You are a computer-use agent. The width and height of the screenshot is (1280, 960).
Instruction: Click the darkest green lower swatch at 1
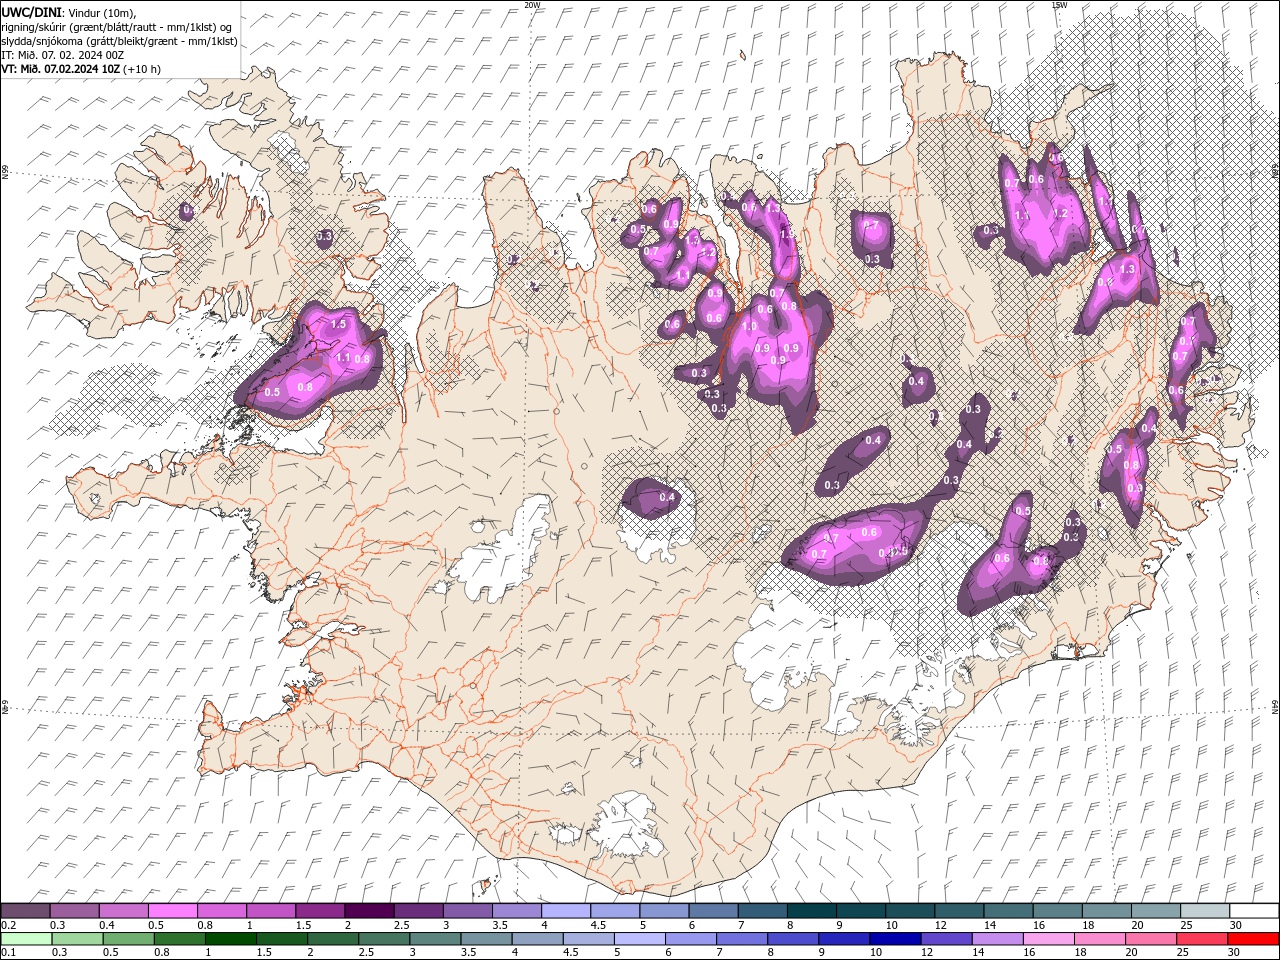232,939
